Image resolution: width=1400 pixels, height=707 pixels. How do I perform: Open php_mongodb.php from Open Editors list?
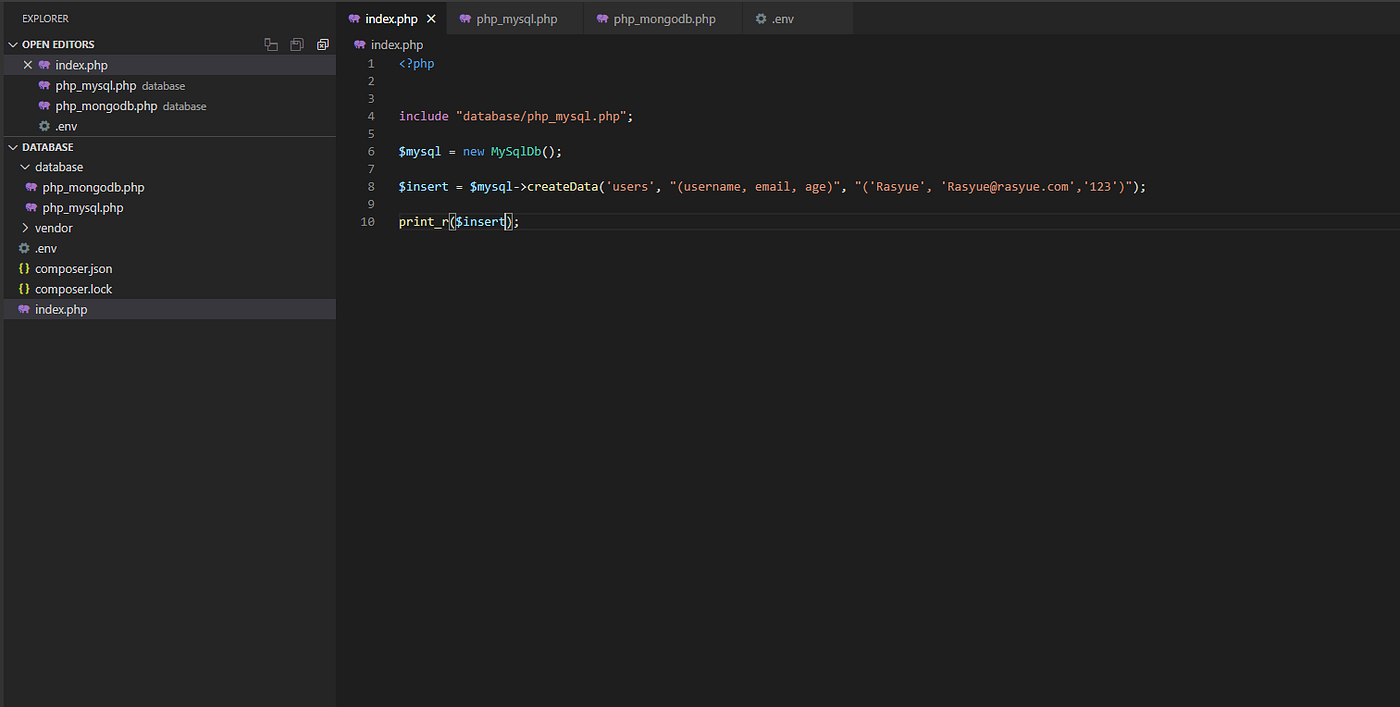170,106
